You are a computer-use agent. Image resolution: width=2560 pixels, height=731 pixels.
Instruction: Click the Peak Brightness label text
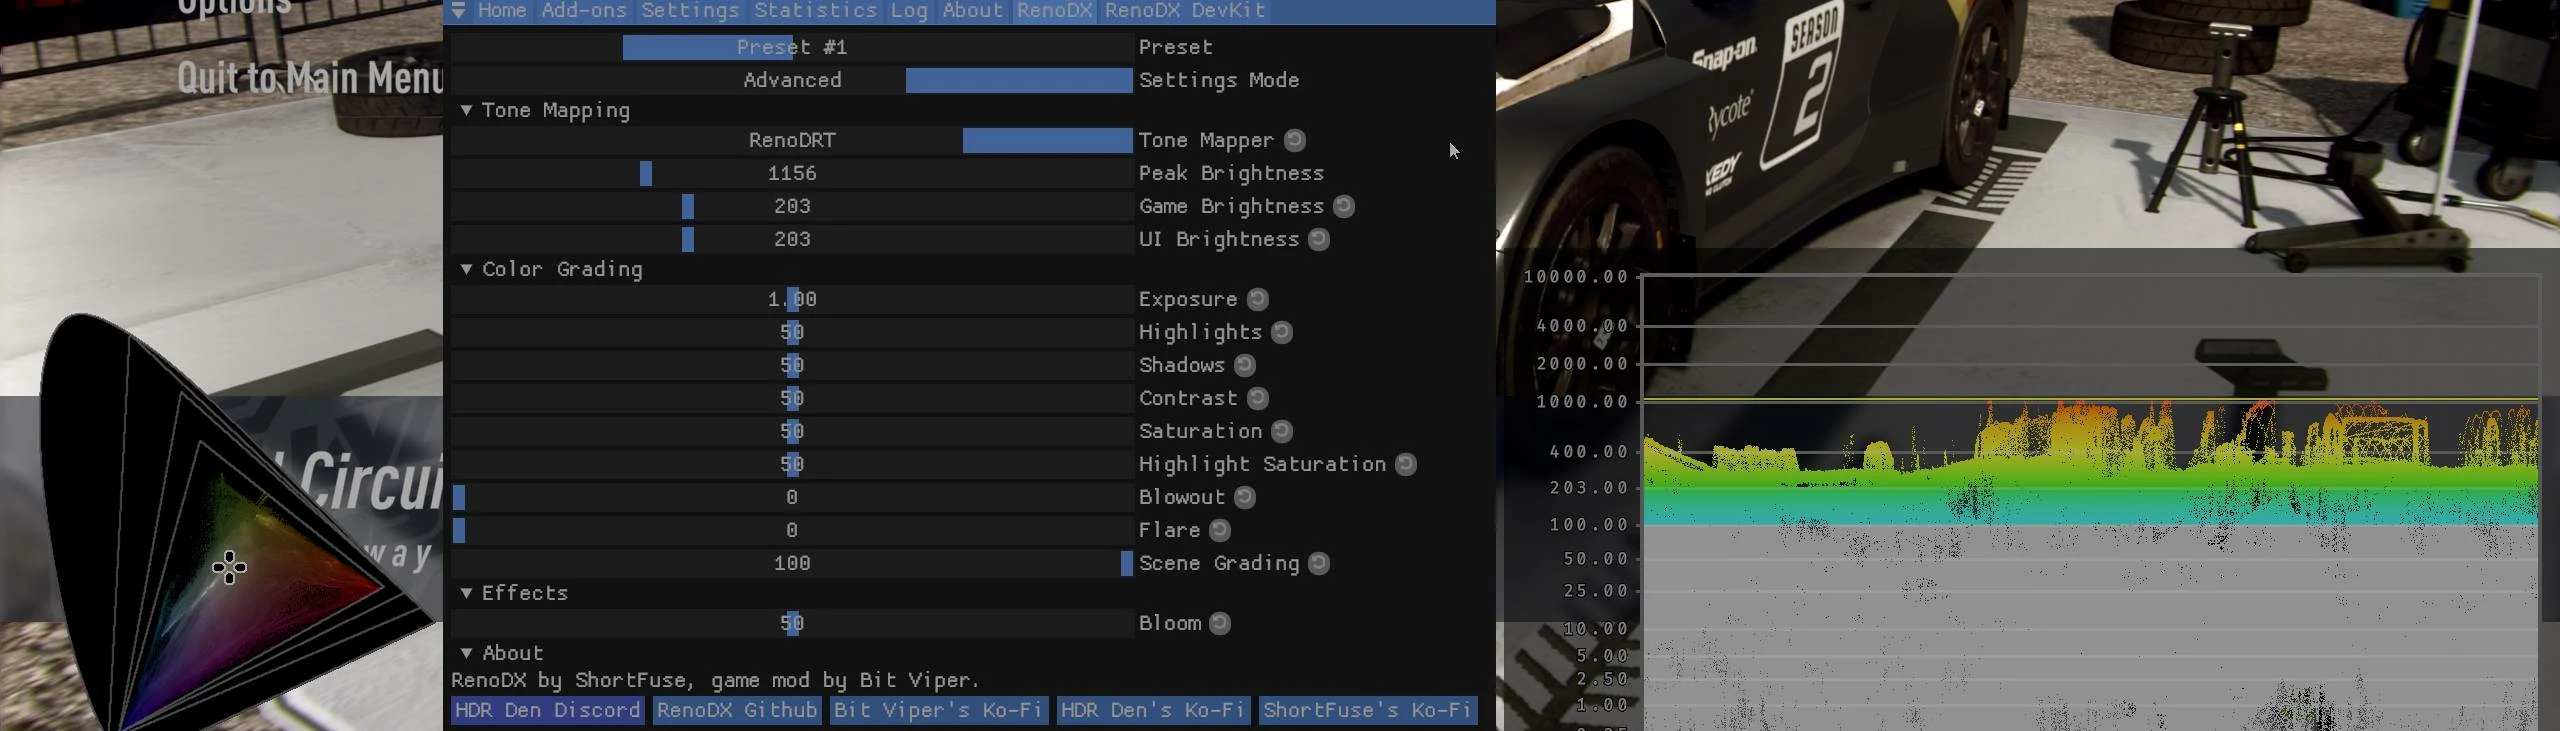pyautogui.click(x=1231, y=173)
